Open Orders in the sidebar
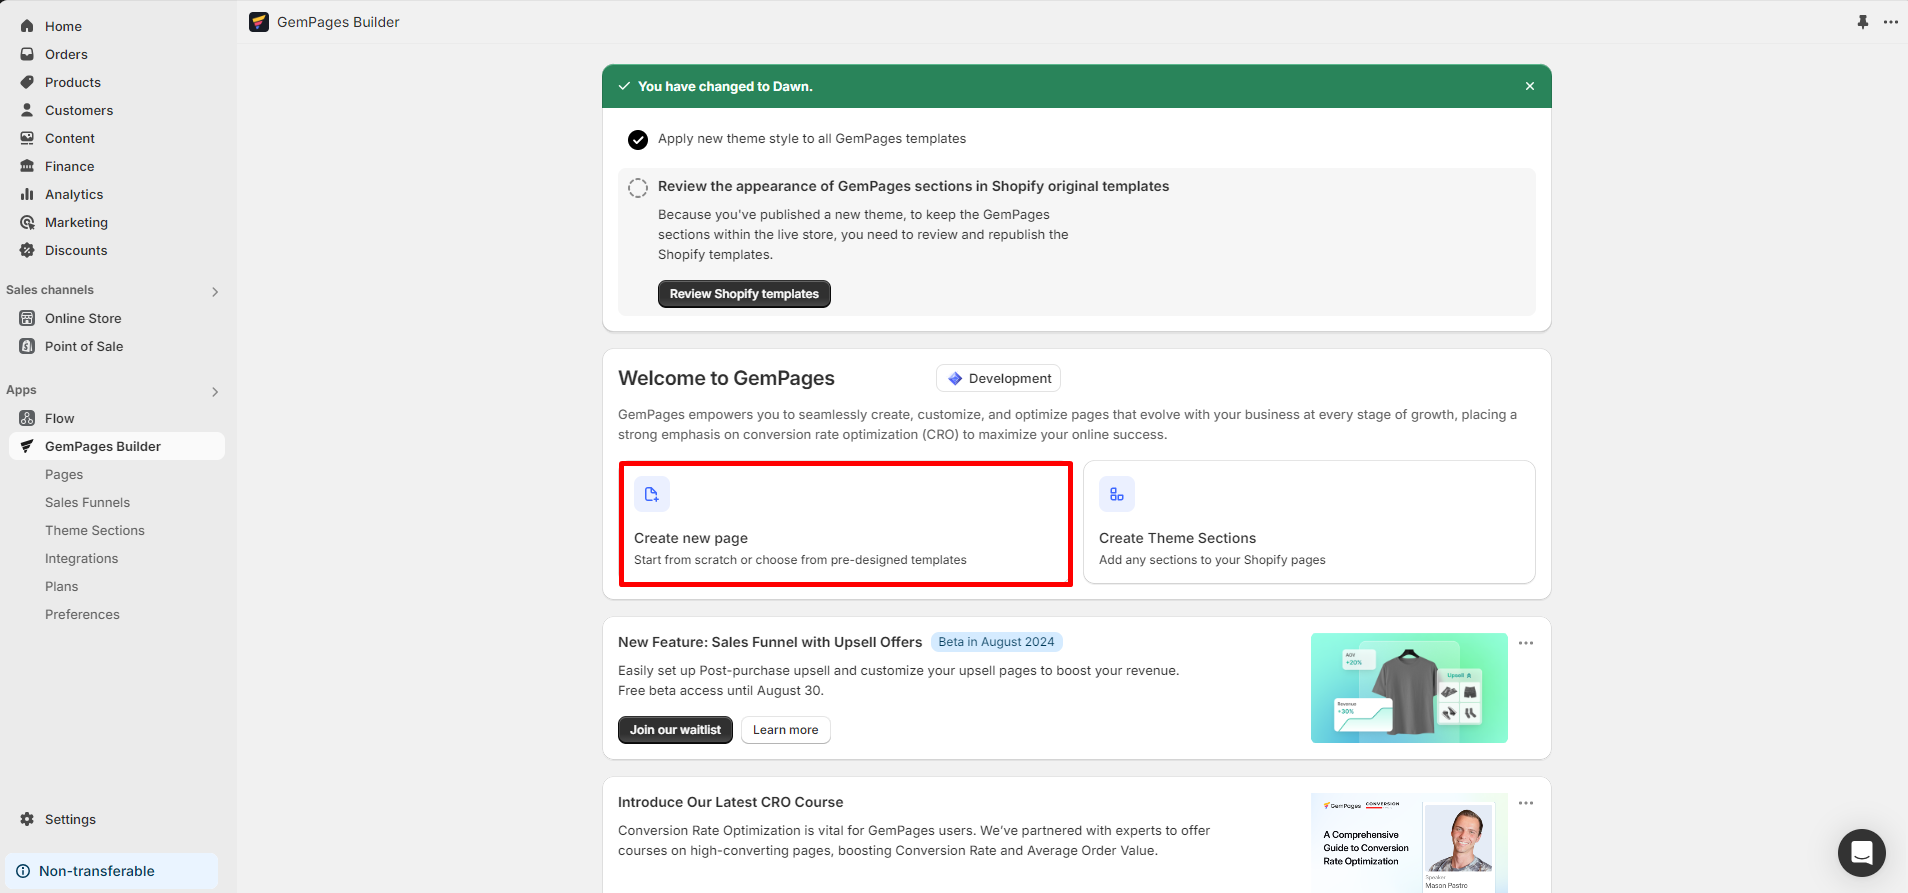The width and height of the screenshot is (1908, 893). tap(66, 54)
